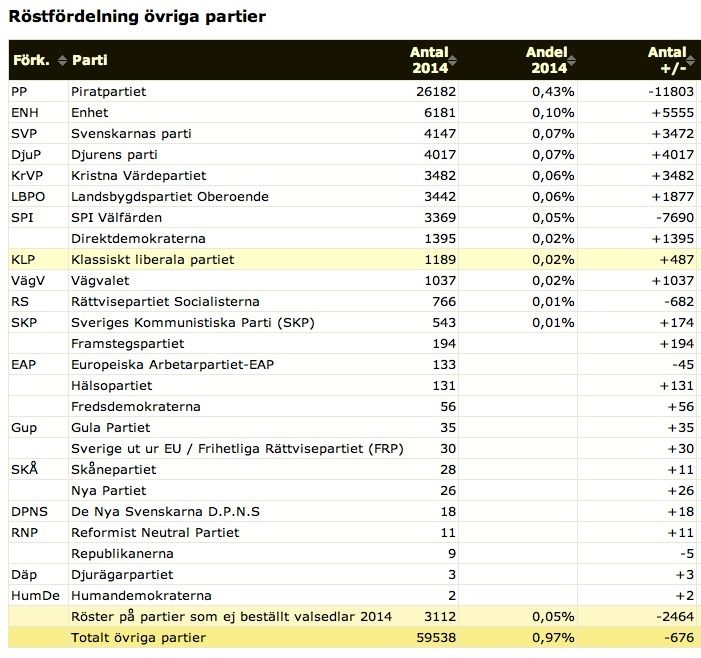Click Svenskarnas parti name
Screen dimensions: 701x658
[131, 133]
